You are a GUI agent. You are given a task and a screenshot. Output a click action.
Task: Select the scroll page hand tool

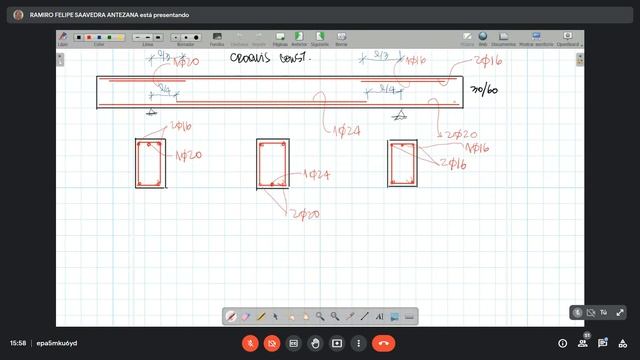click(x=305, y=316)
